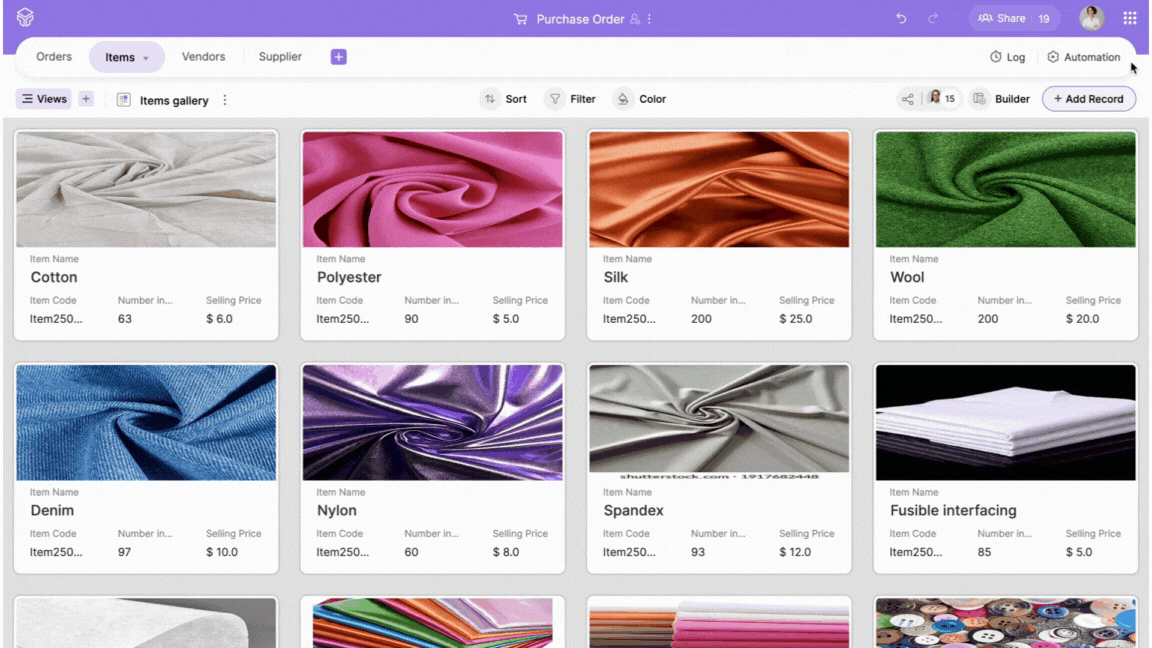Add a new table with the purple plus
The height and width of the screenshot is (648, 1152).
pos(339,57)
